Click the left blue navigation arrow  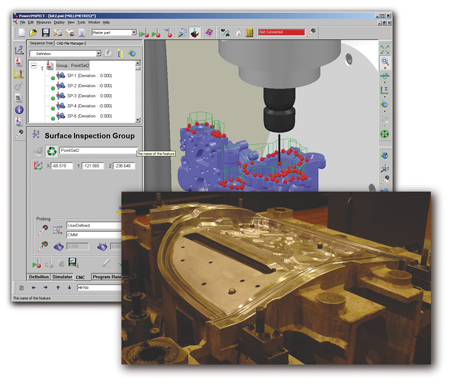click(33, 287)
